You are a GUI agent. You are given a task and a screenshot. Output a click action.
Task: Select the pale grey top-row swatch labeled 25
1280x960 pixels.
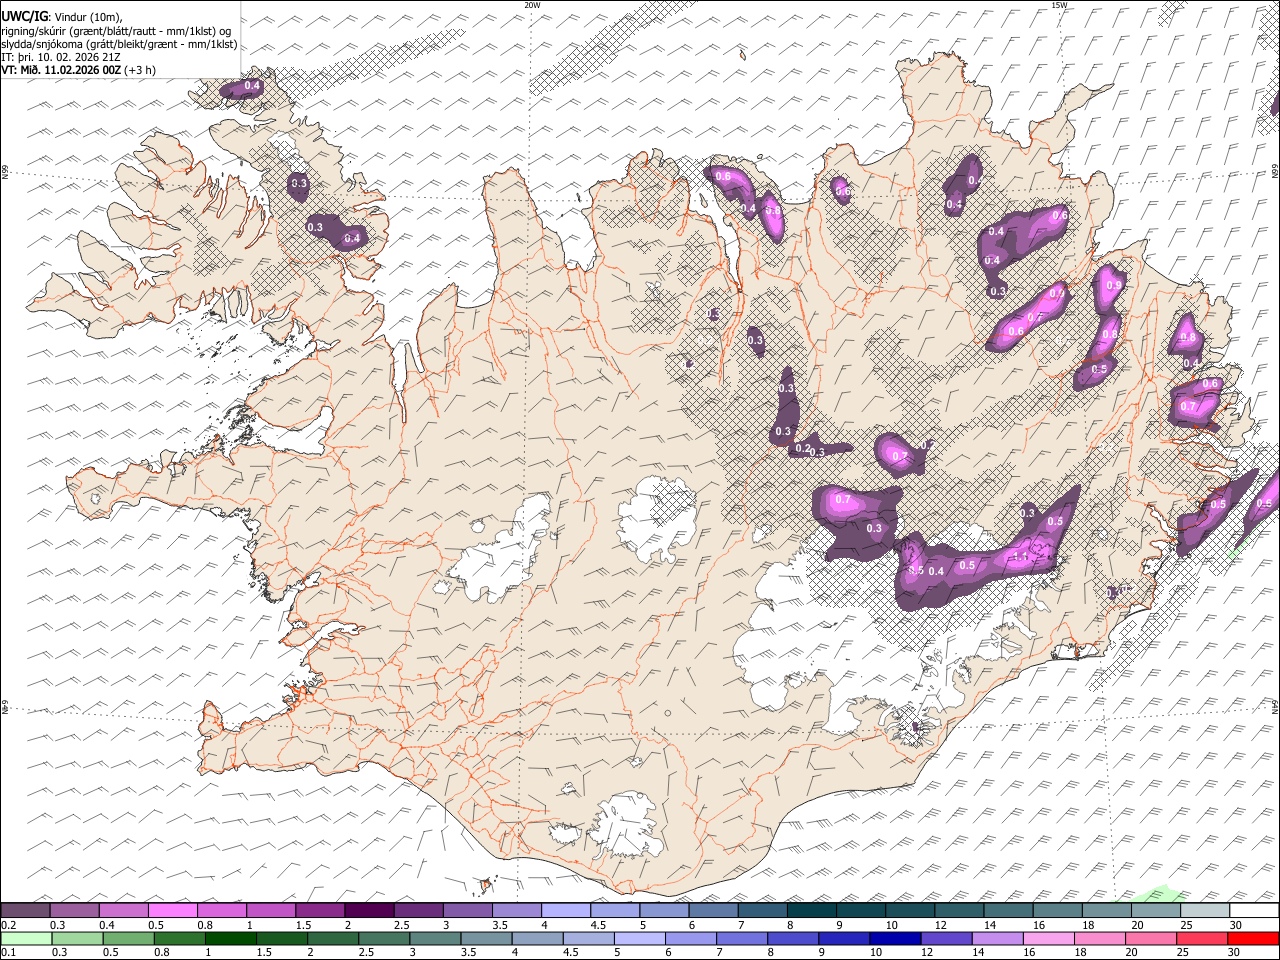1205,910
